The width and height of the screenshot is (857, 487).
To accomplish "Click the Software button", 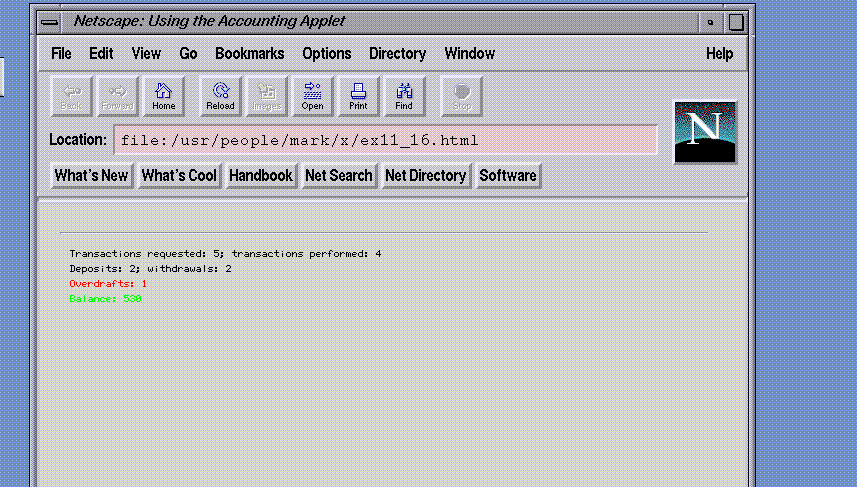I will 508,175.
